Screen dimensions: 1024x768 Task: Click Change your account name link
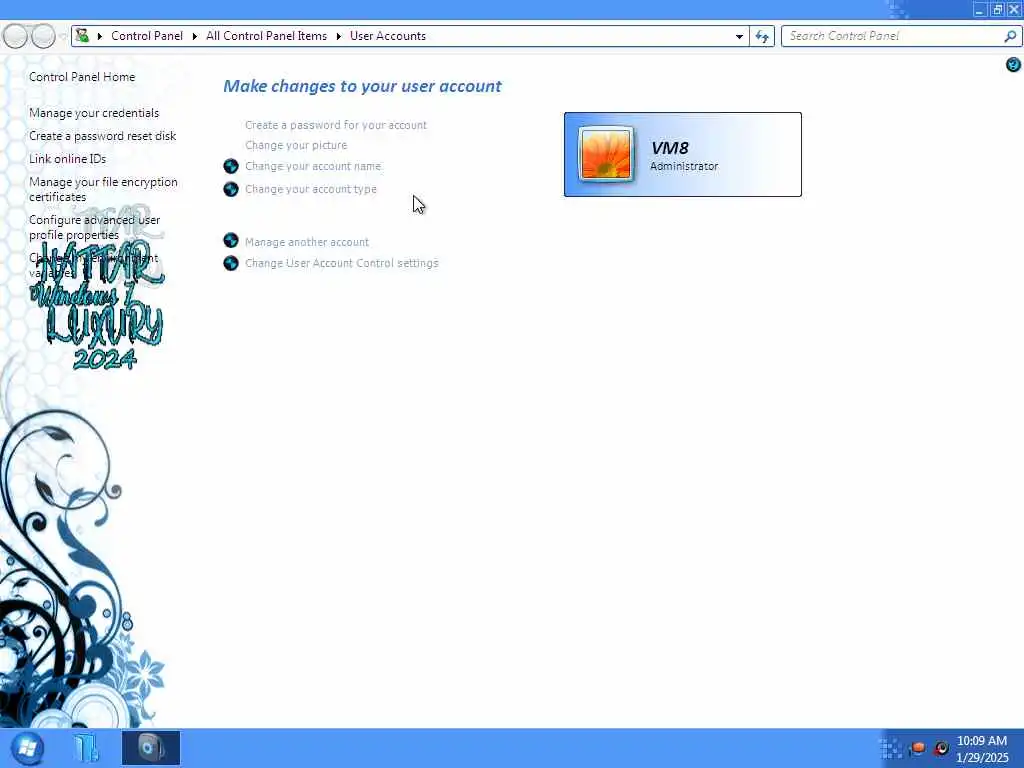point(313,166)
